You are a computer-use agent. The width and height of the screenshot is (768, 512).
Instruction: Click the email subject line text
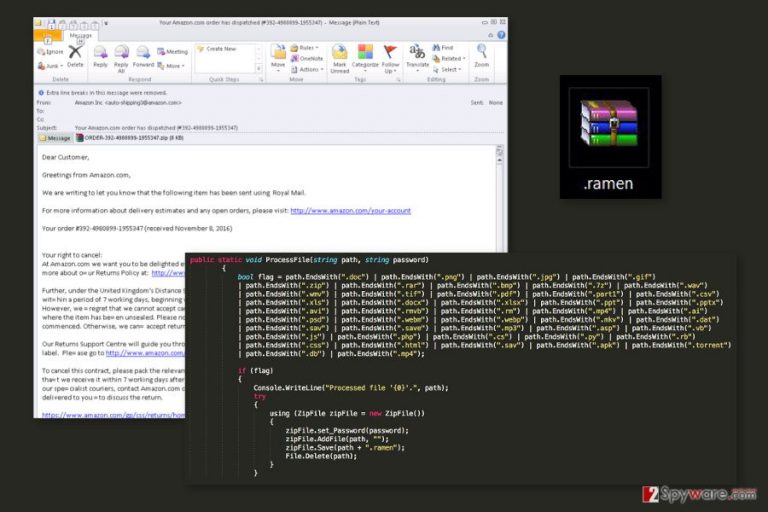pos(156,128)
